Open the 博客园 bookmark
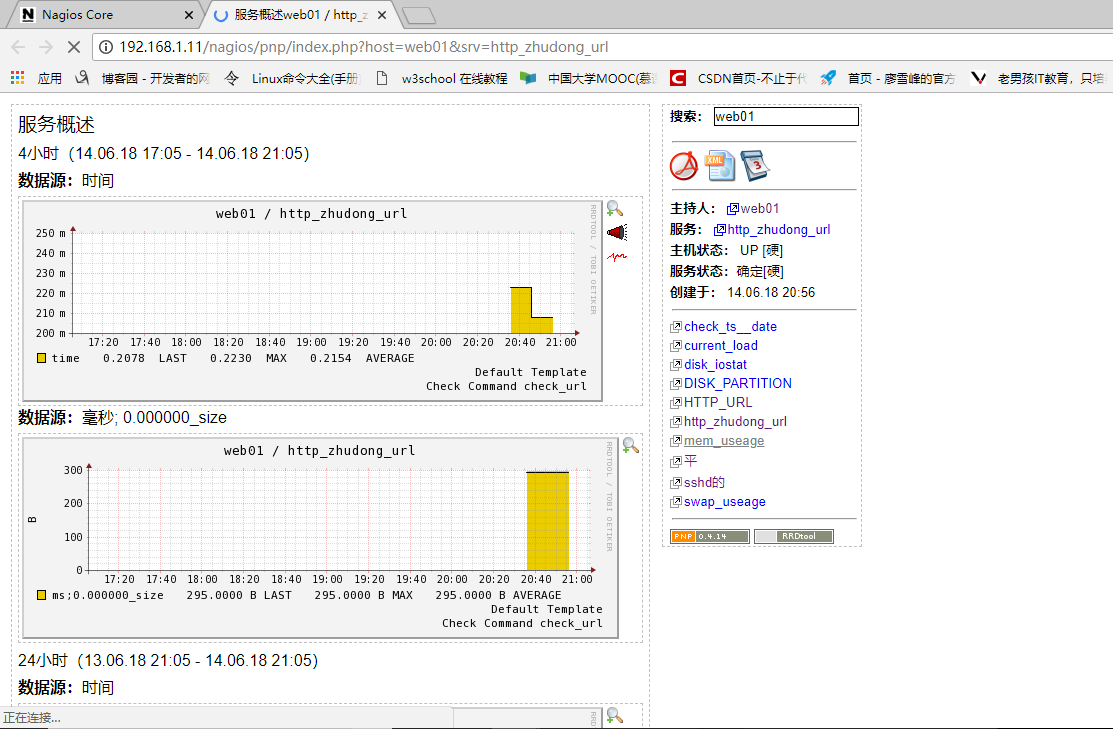The width and height of the screenshot is (1113, 729). click(142, 78)
